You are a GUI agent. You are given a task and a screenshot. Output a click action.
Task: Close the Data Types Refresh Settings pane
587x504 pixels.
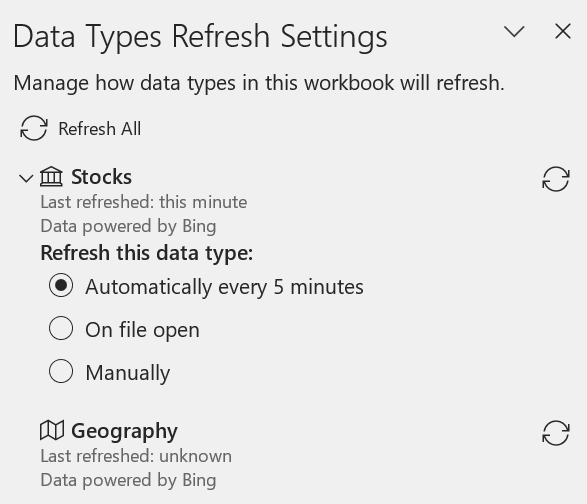[x=563, y=31]
